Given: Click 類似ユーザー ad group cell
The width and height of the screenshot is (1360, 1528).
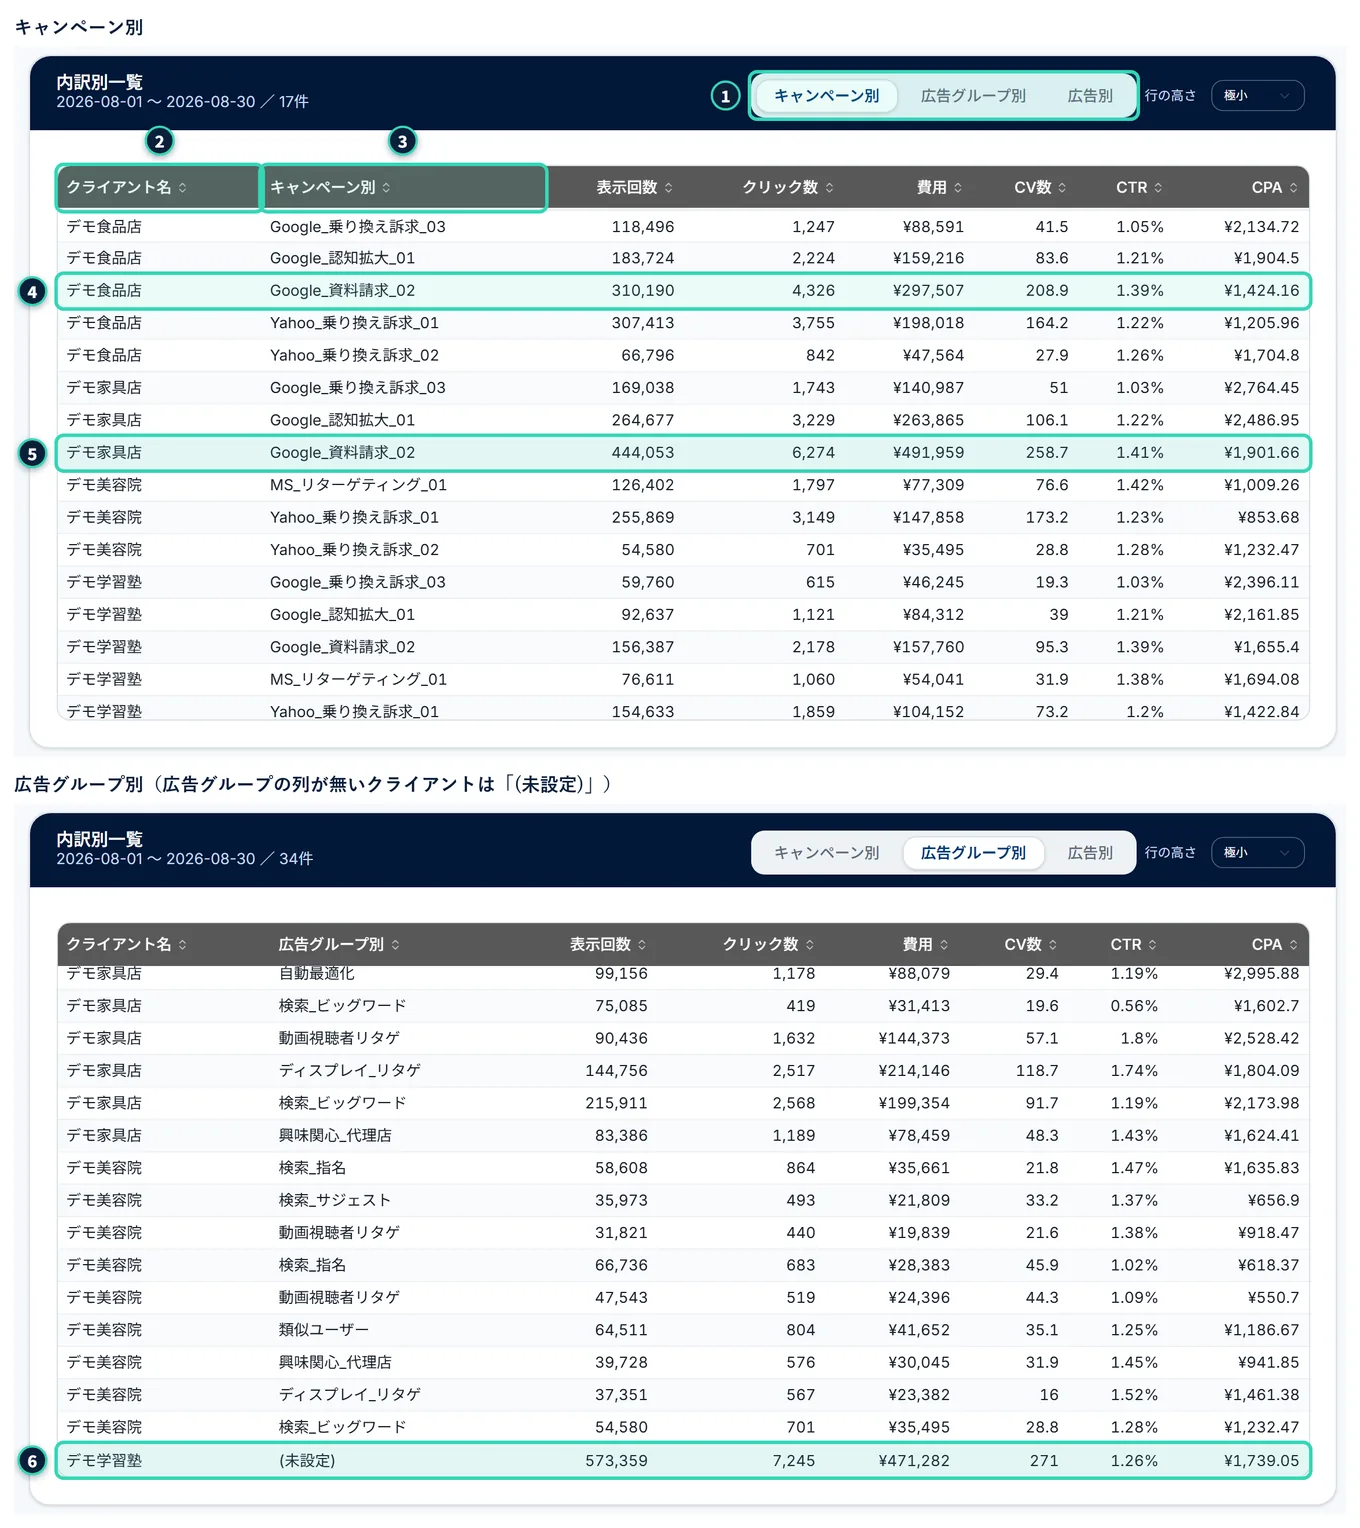Looking at the screenshot, I should pyautogui.click(x=324, y=1330).
